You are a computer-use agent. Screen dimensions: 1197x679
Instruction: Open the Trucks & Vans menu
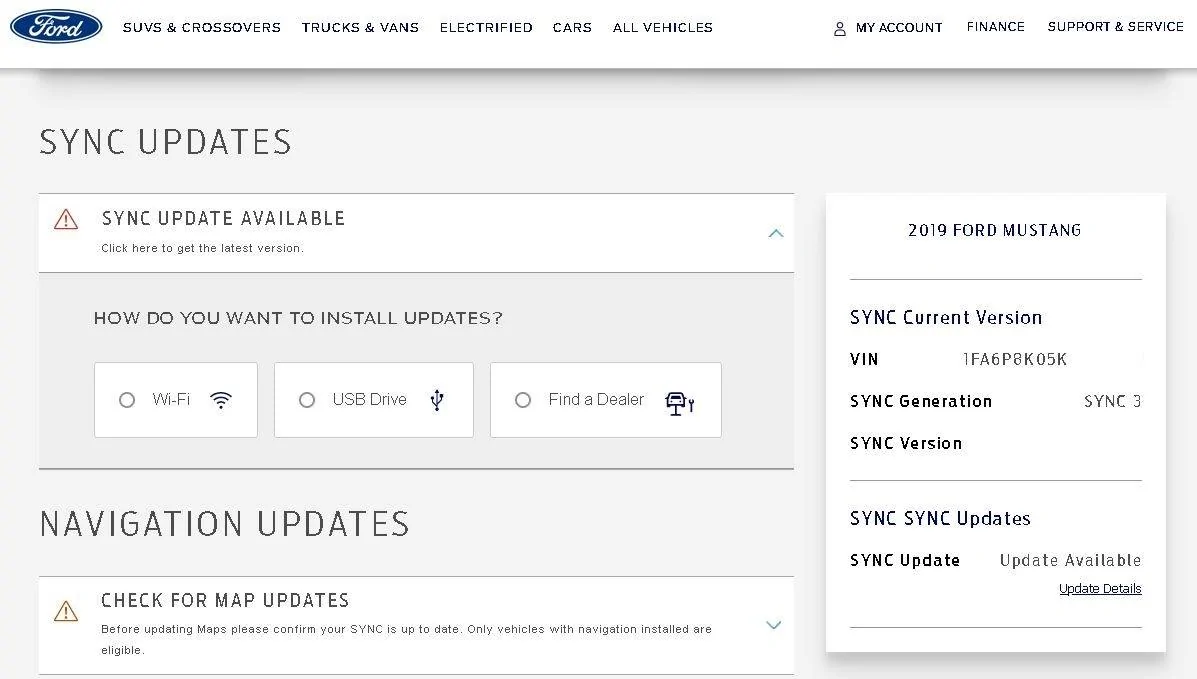click(360, 27)
